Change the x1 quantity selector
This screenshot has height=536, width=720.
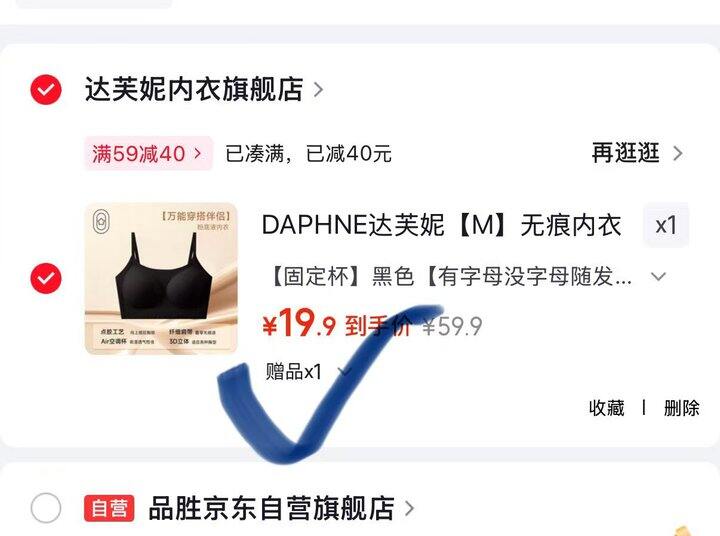[666, 225]
